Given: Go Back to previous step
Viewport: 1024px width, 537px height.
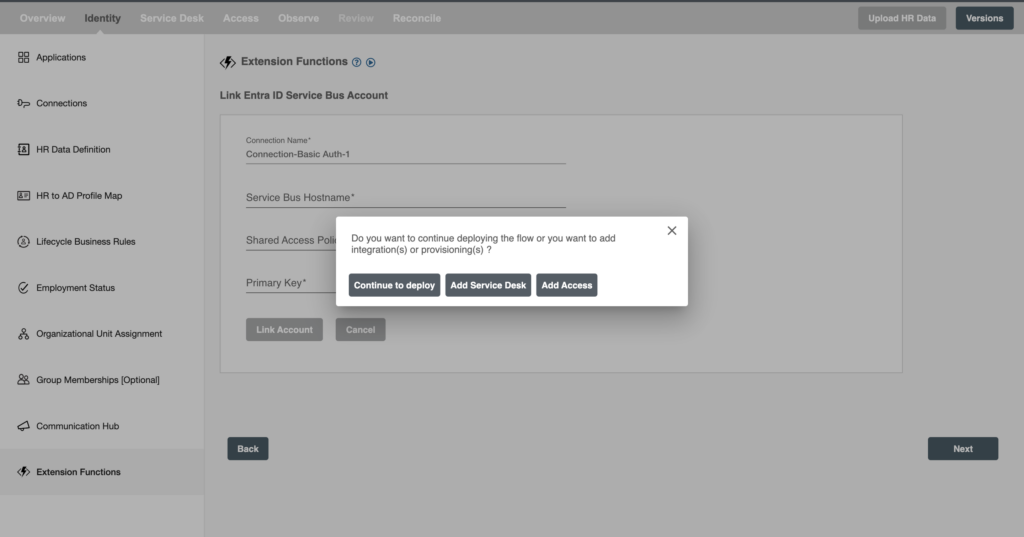Looking at the screenshot, I should coord(248,449).
